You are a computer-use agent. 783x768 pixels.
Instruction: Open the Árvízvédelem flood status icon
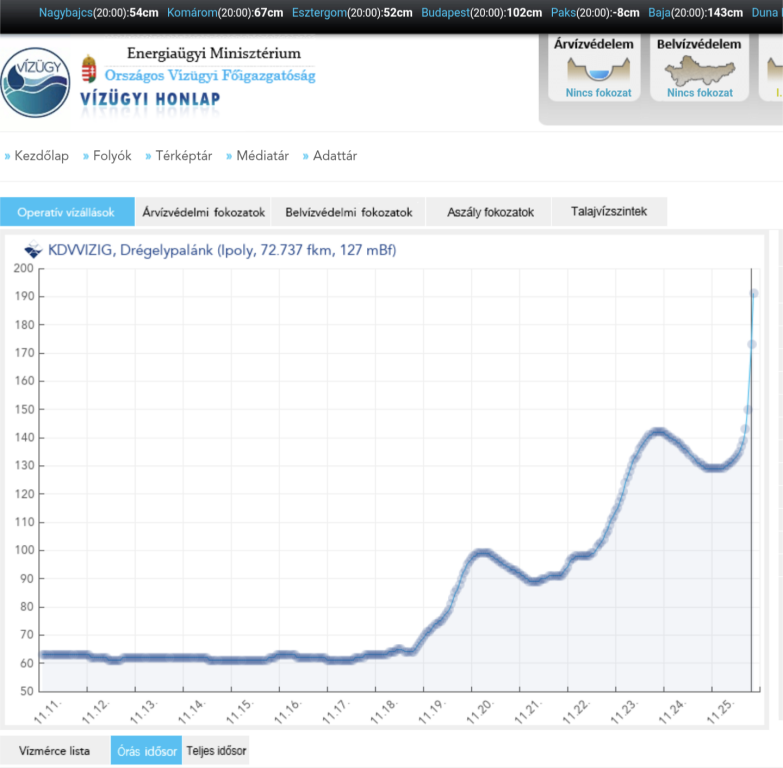tap(599, 69)
